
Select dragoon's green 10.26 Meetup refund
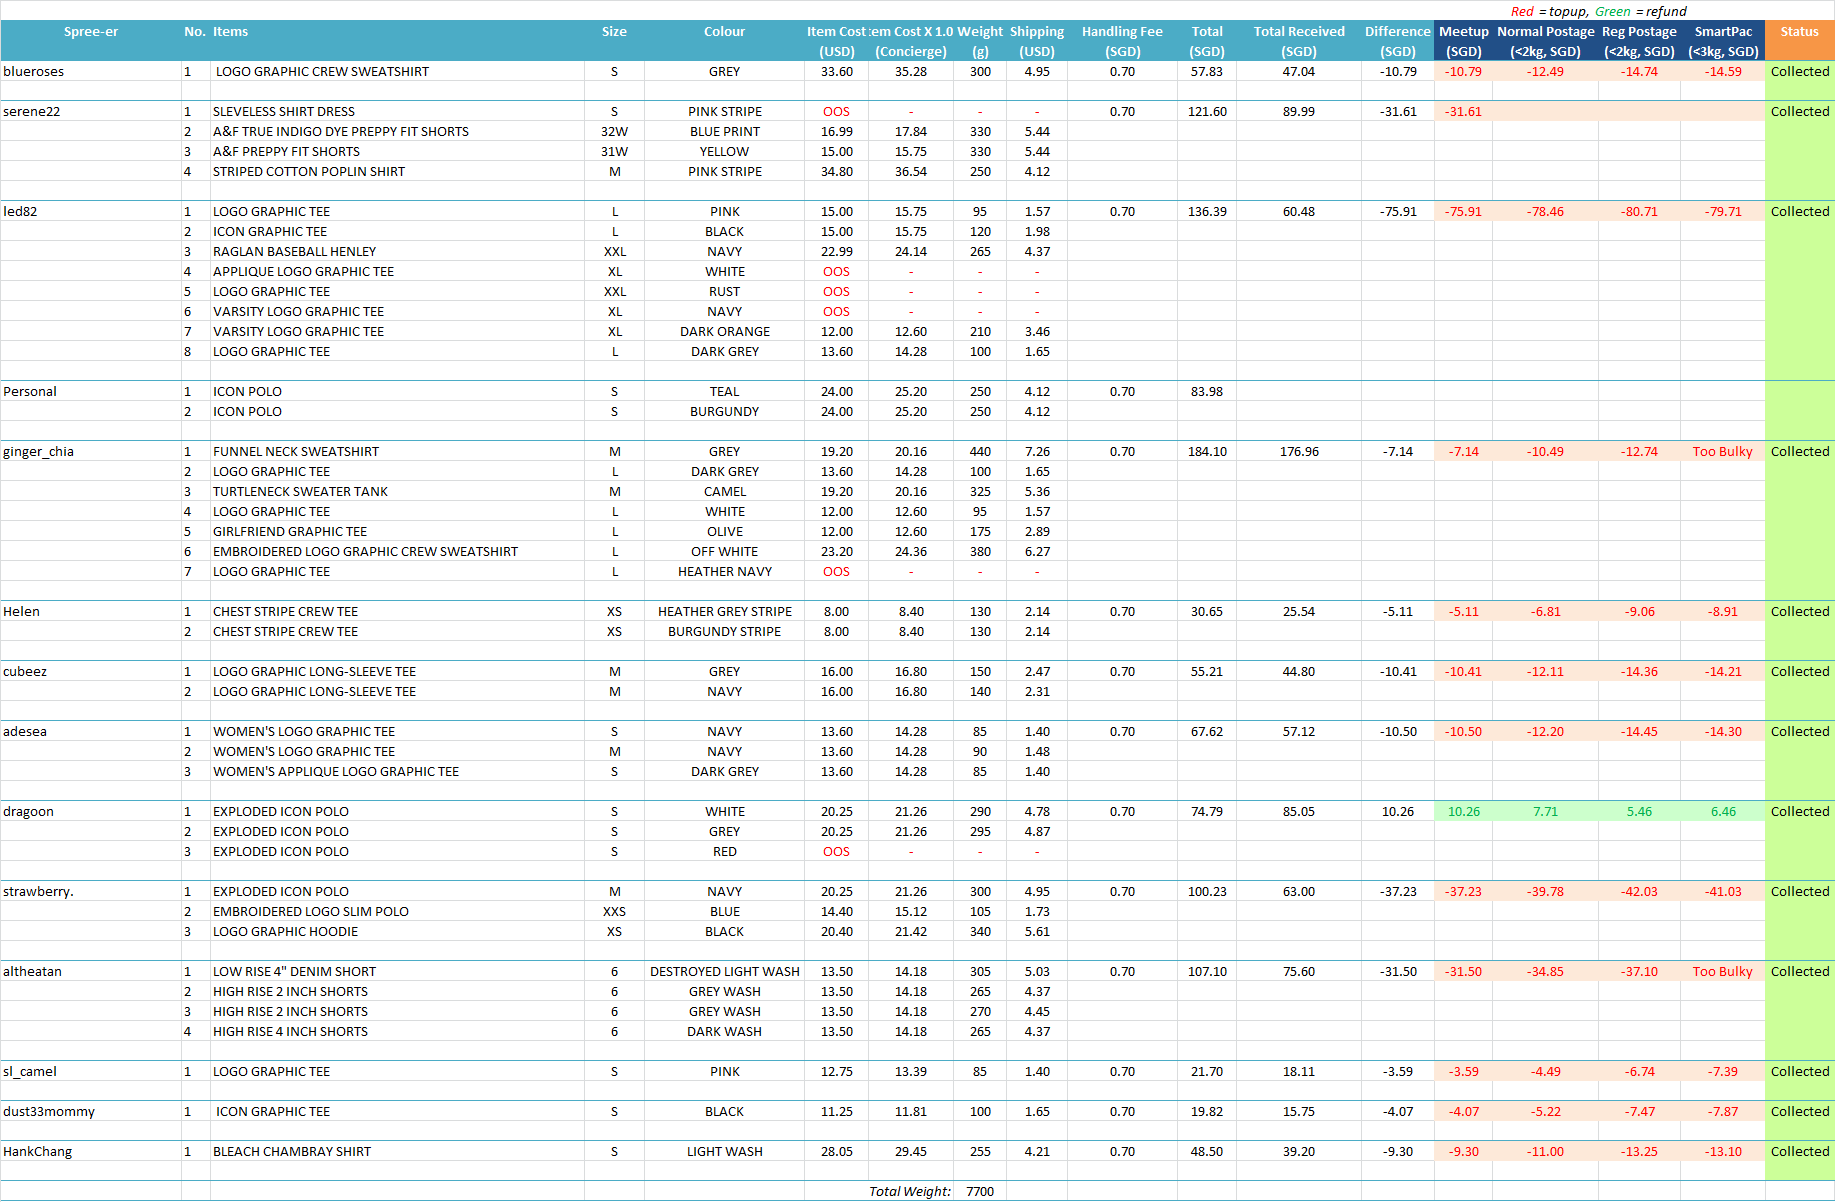click(1464, 812)
